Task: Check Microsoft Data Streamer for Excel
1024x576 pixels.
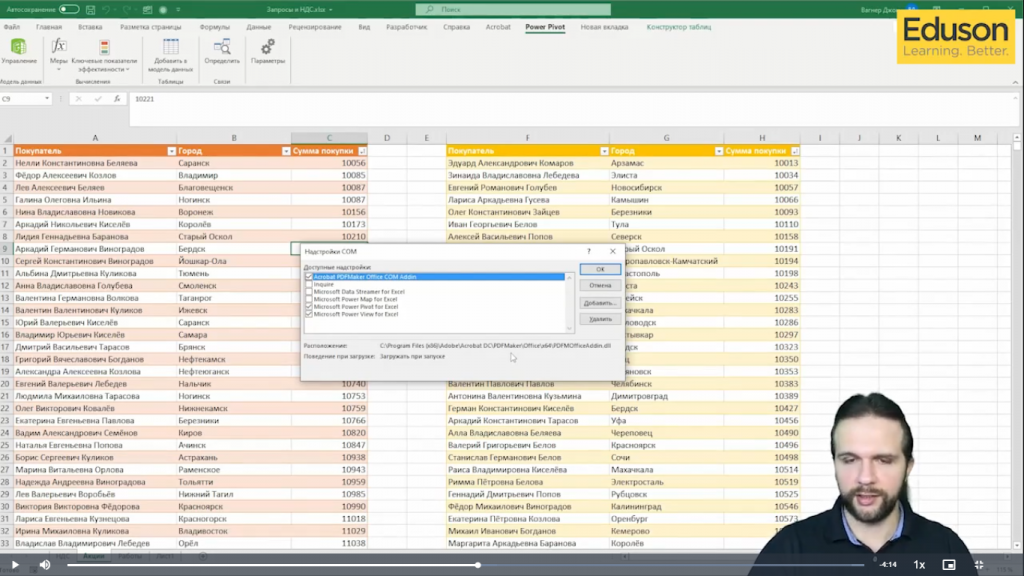Action: click(x=309, y=292)
